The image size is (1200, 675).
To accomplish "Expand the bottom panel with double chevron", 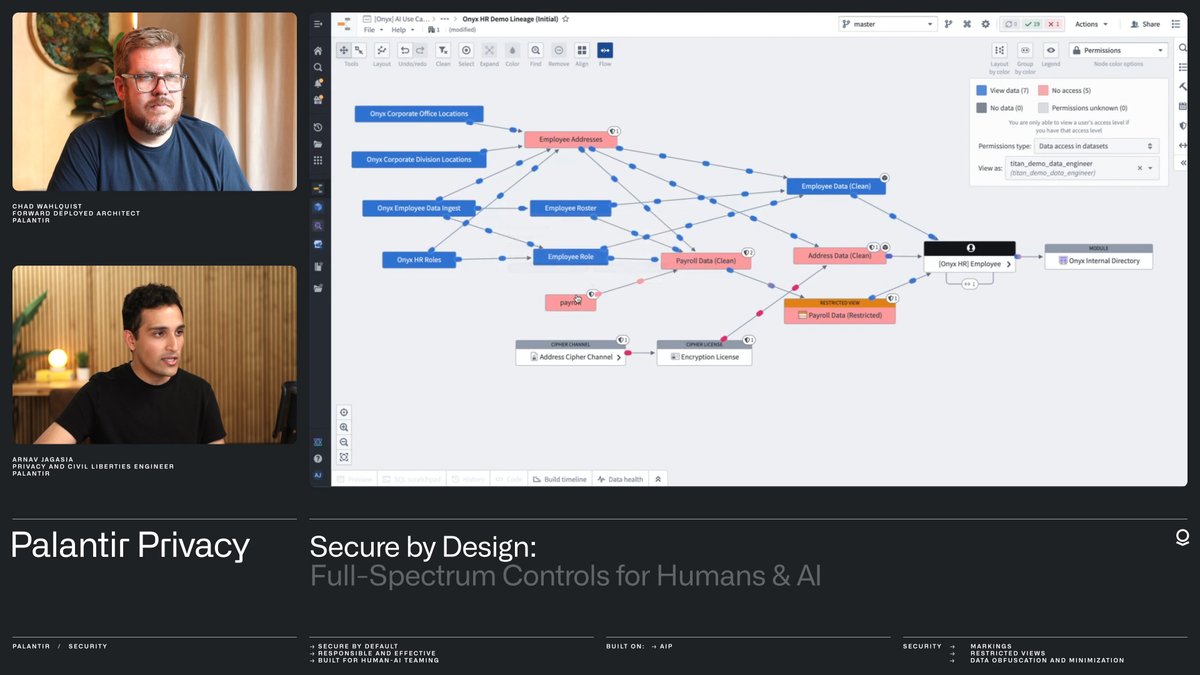I will click(658, 479).
